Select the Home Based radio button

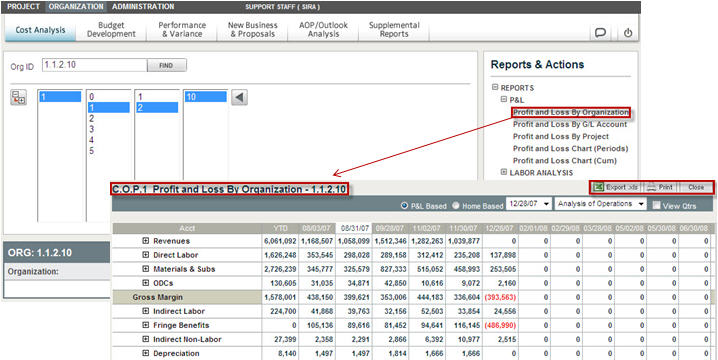tap(456, 206)
